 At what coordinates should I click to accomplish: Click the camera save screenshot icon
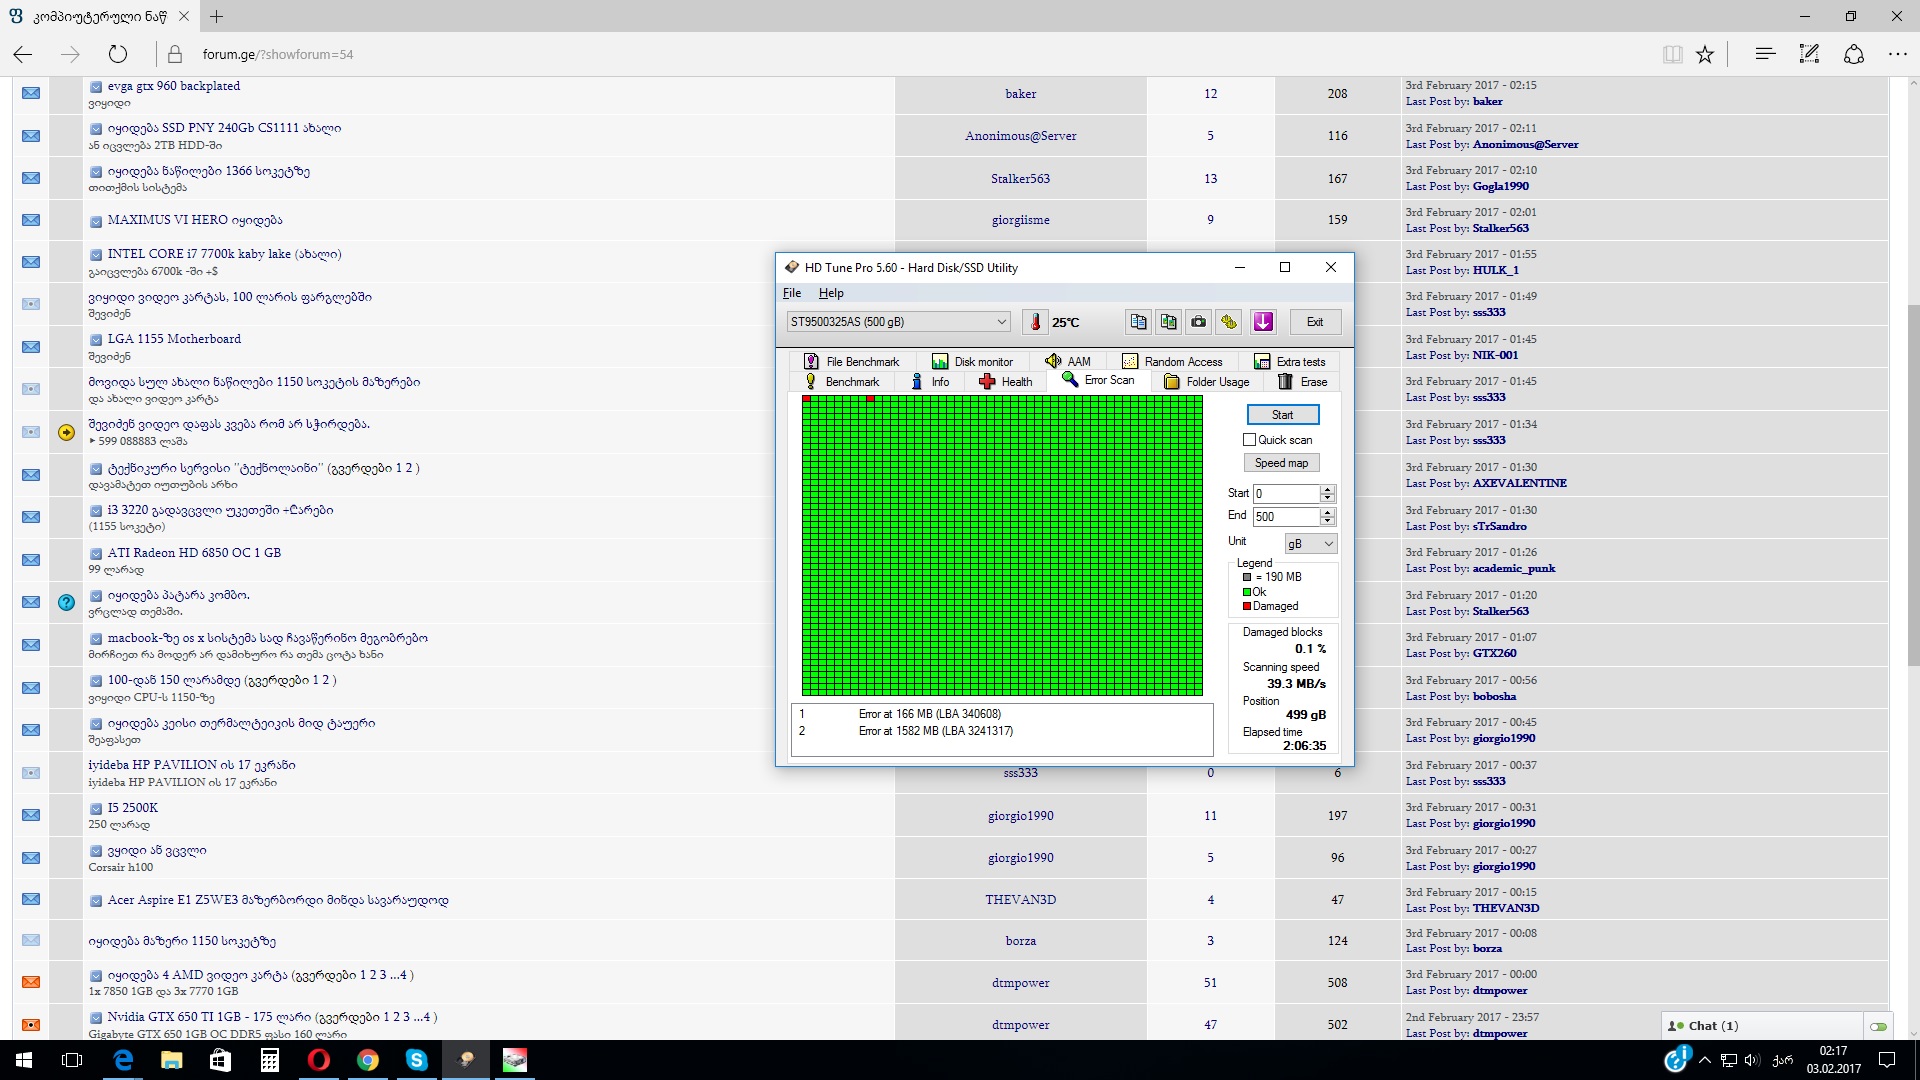pyautogui.click(x=1198, y=322)
